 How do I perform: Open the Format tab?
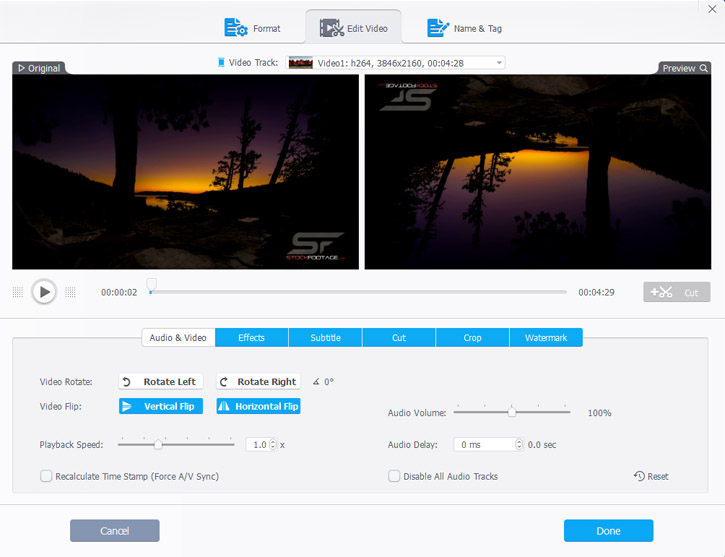click(x=252, y=28)
